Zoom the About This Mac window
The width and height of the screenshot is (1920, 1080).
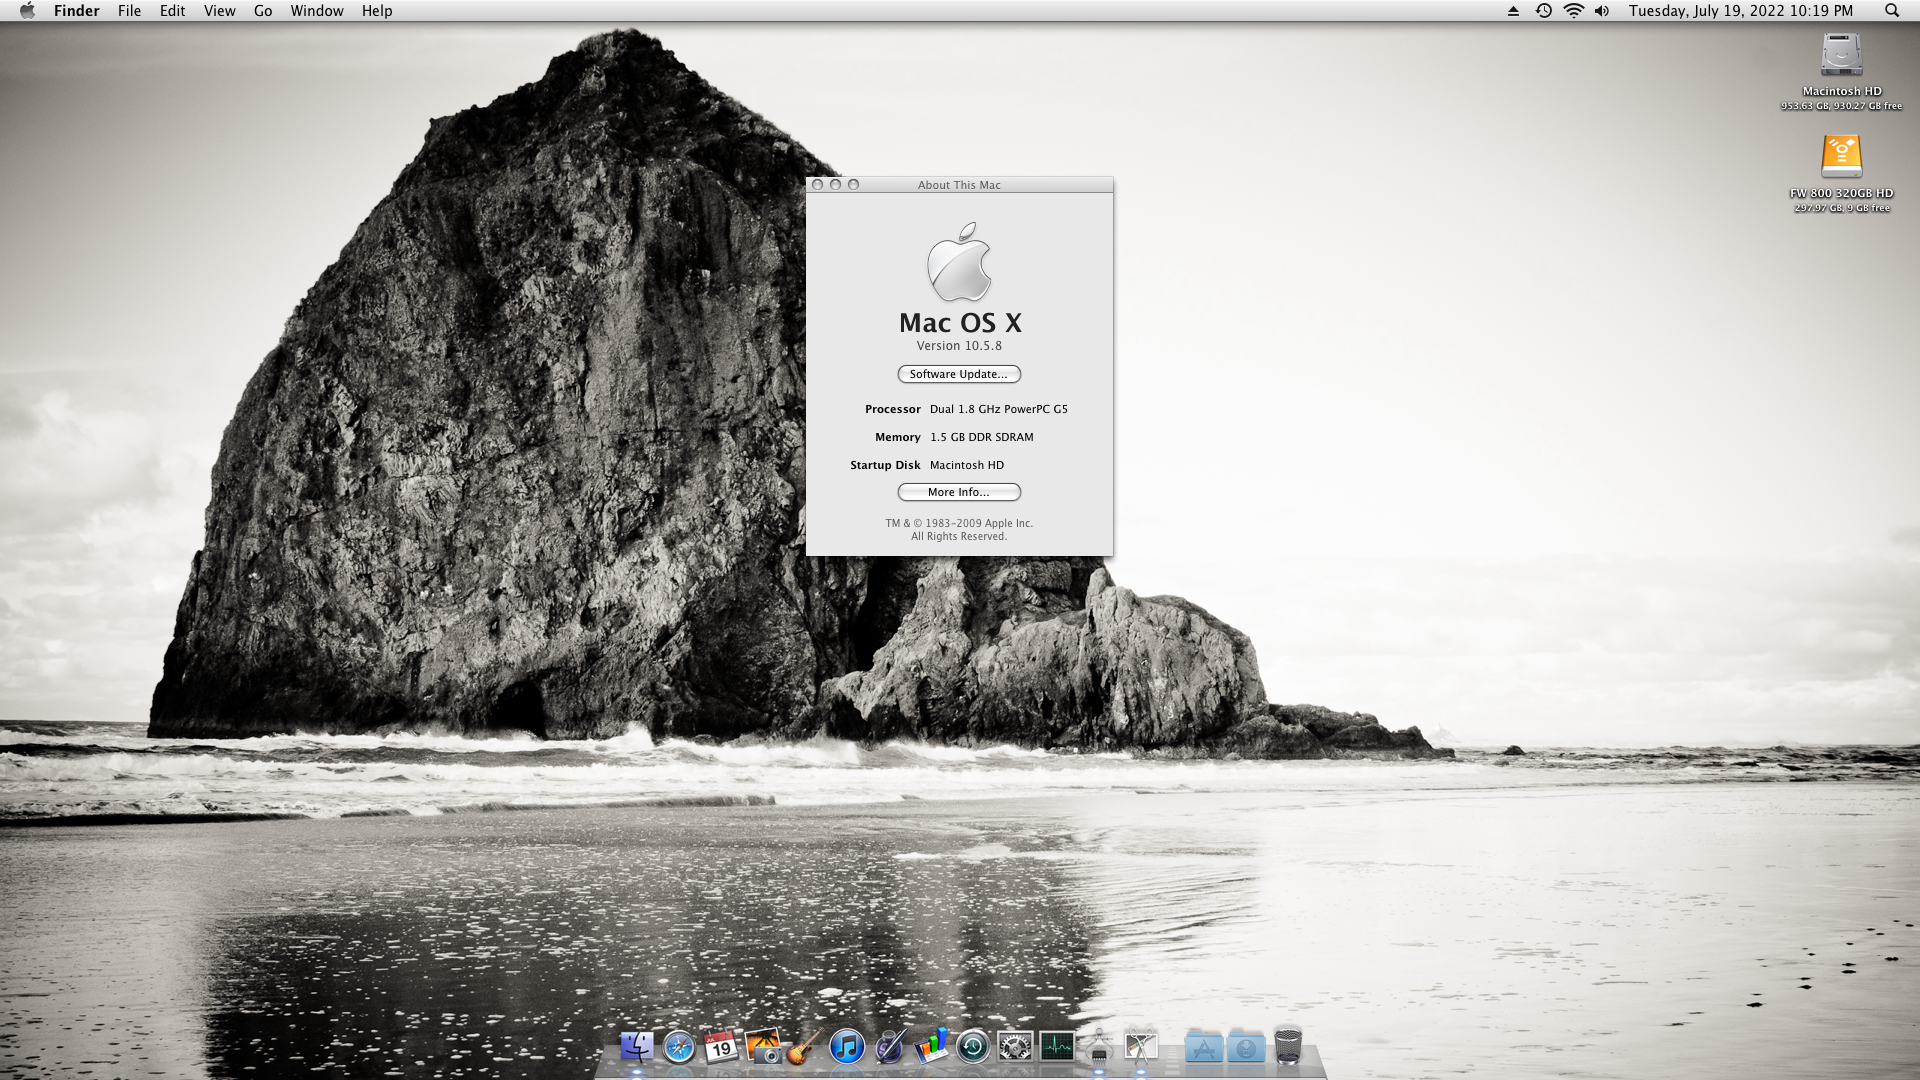(x=854, y=185)
